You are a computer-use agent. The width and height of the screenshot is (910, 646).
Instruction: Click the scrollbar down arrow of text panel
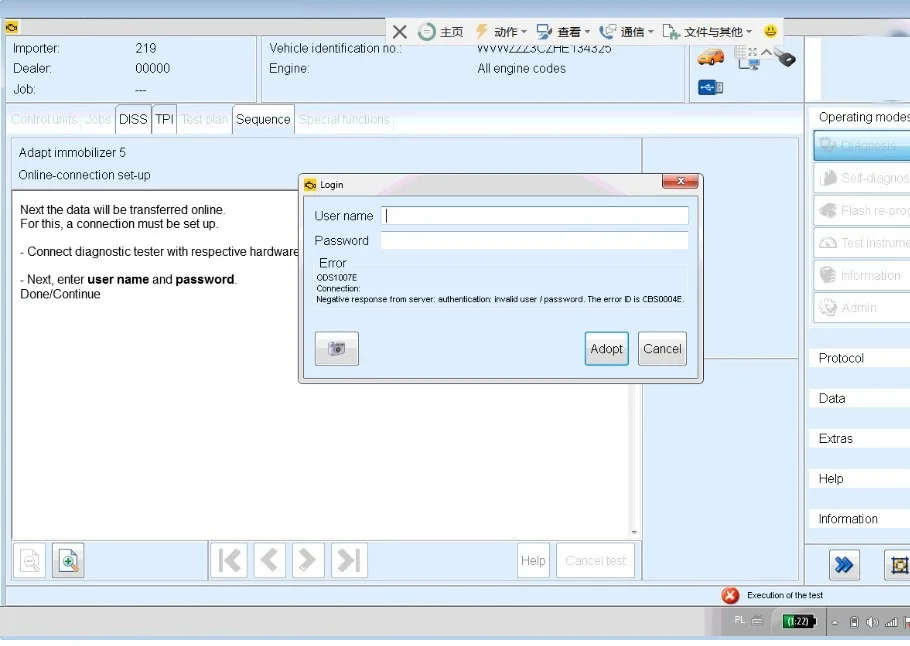point(634,532)
